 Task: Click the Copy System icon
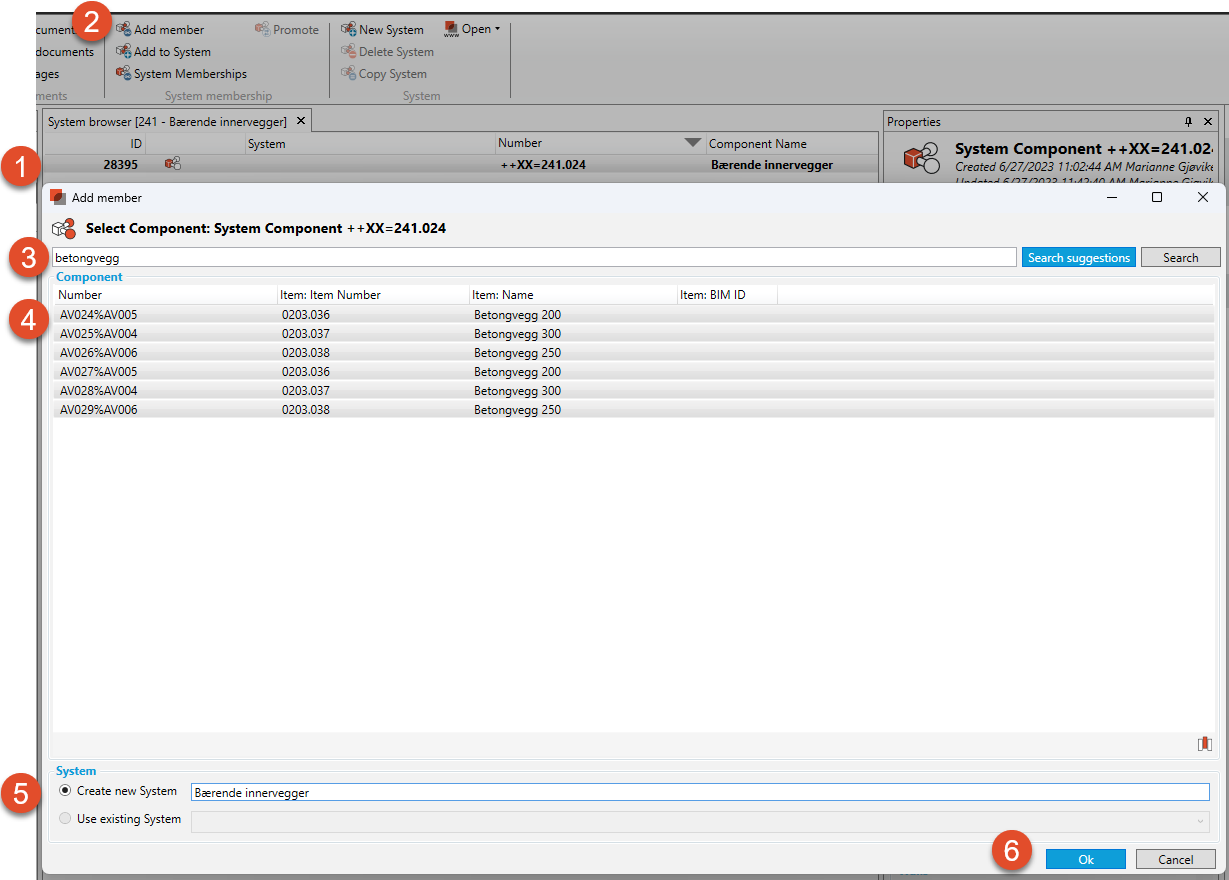pos(349,74)
